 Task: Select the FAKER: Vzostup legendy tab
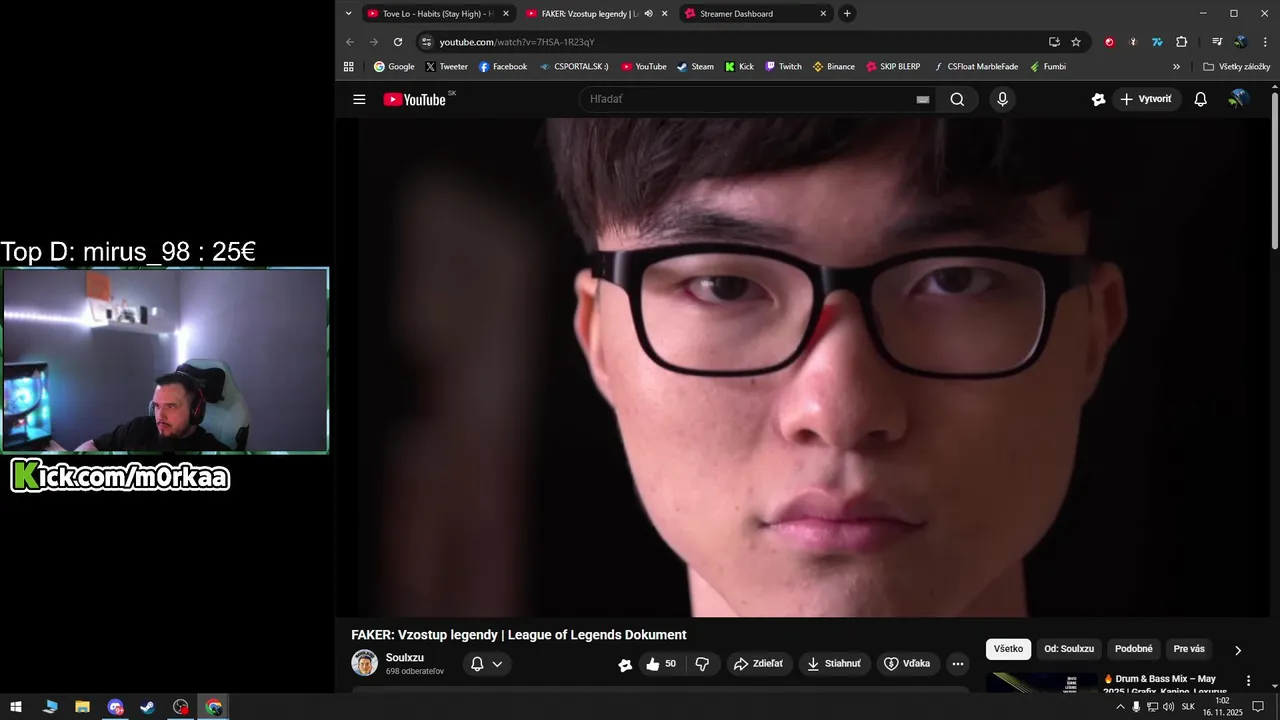click(596, 14)
